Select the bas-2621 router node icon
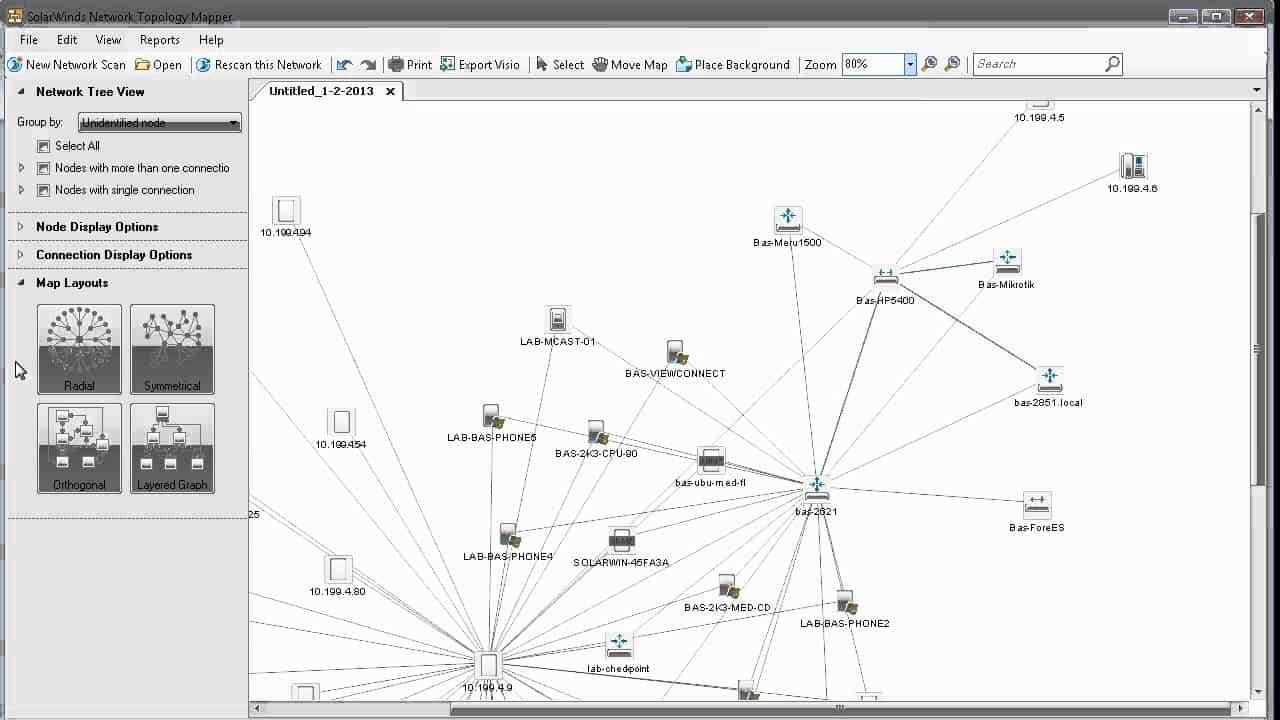 click(x=817, y=488)
